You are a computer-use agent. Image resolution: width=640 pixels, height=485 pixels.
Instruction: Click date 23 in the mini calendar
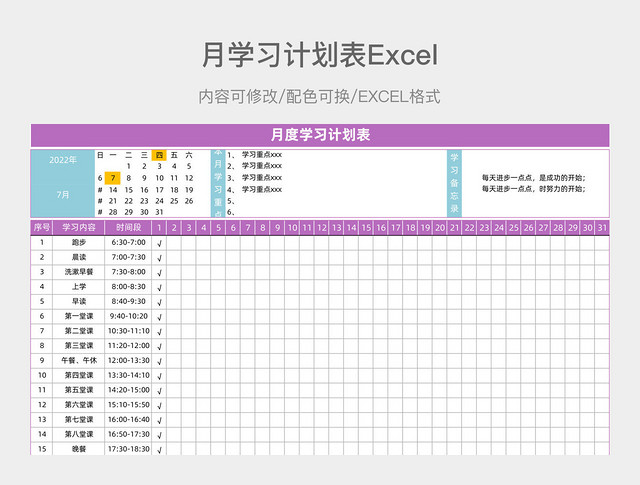coord(144,201)
